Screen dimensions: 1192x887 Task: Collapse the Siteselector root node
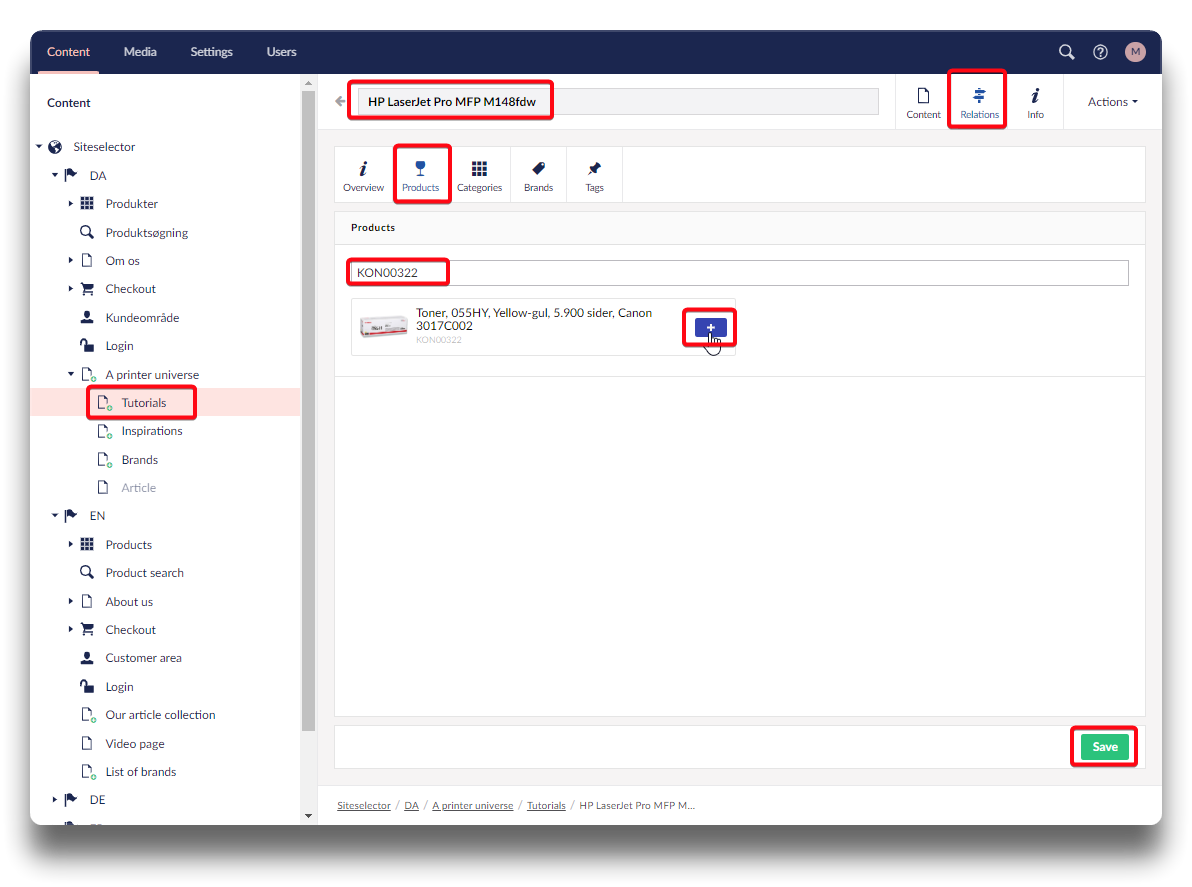(x=39, y=147)
